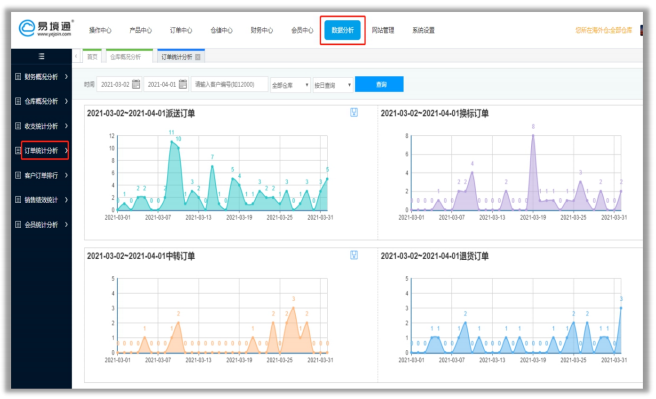Click the 中转订单 chart title
Image resolution: width=656 pixels, height=399 pixels.
[x=141, y=256]
